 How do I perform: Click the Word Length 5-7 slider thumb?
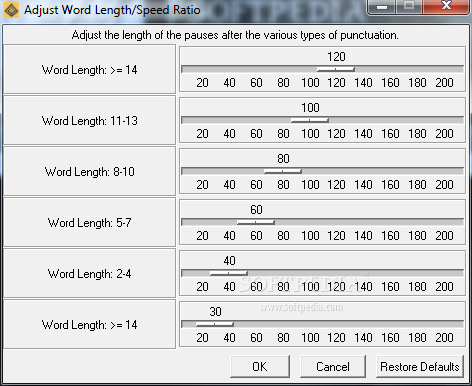coord(256,222)
